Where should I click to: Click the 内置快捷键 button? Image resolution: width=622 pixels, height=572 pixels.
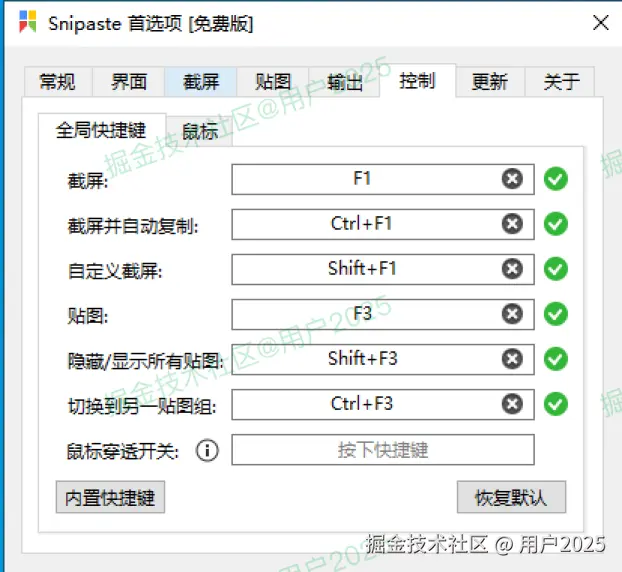pos(110,497)
